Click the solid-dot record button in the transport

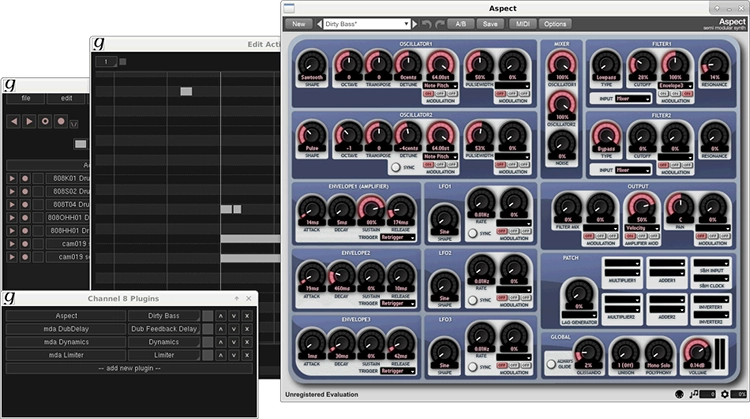[x=61, y=121]
